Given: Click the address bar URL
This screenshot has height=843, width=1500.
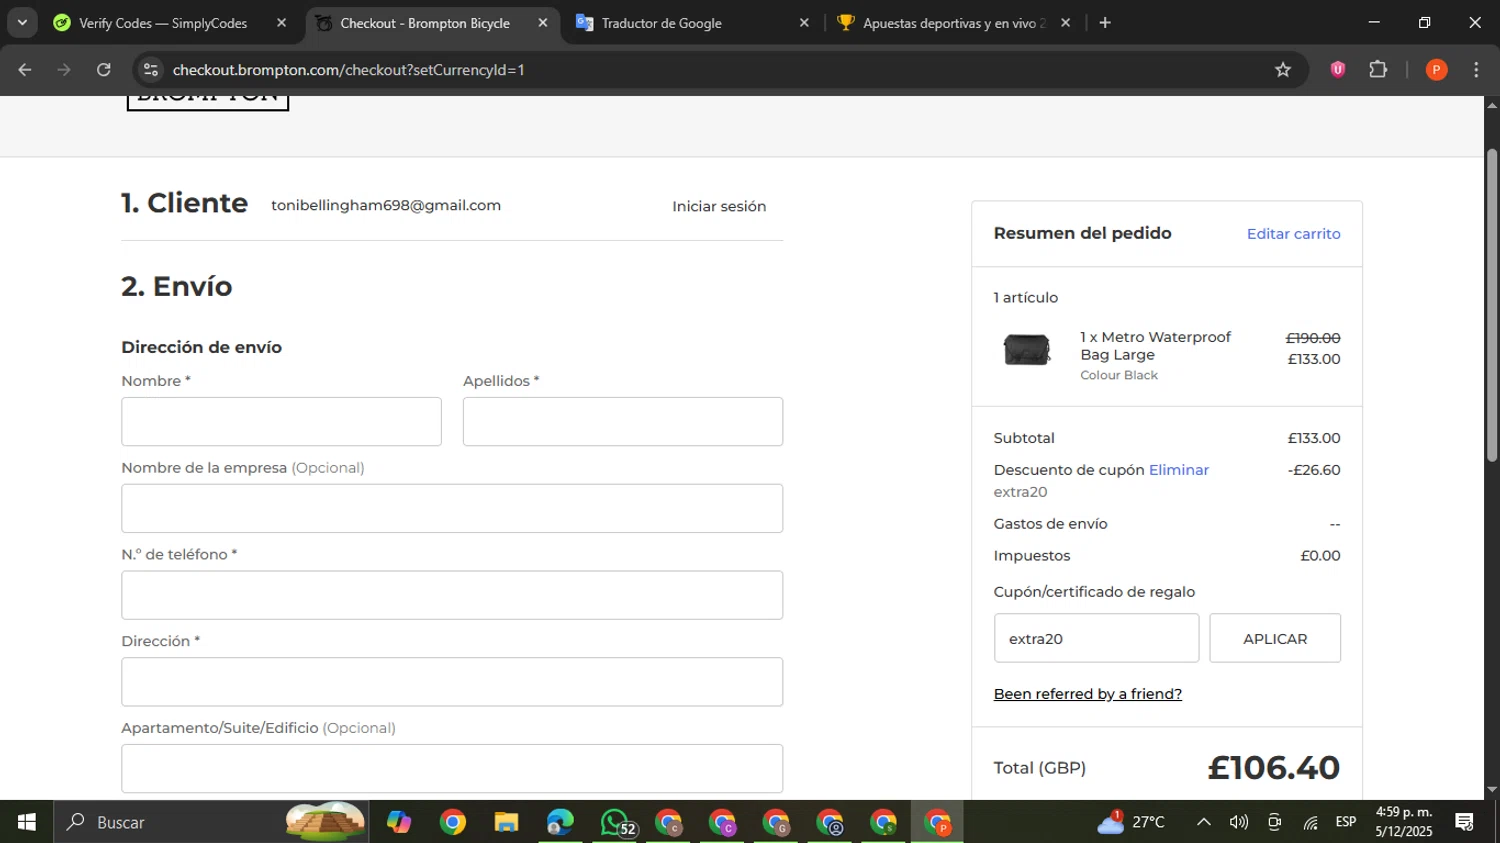Looking at the screenshot, I should [x=348, y=70].
